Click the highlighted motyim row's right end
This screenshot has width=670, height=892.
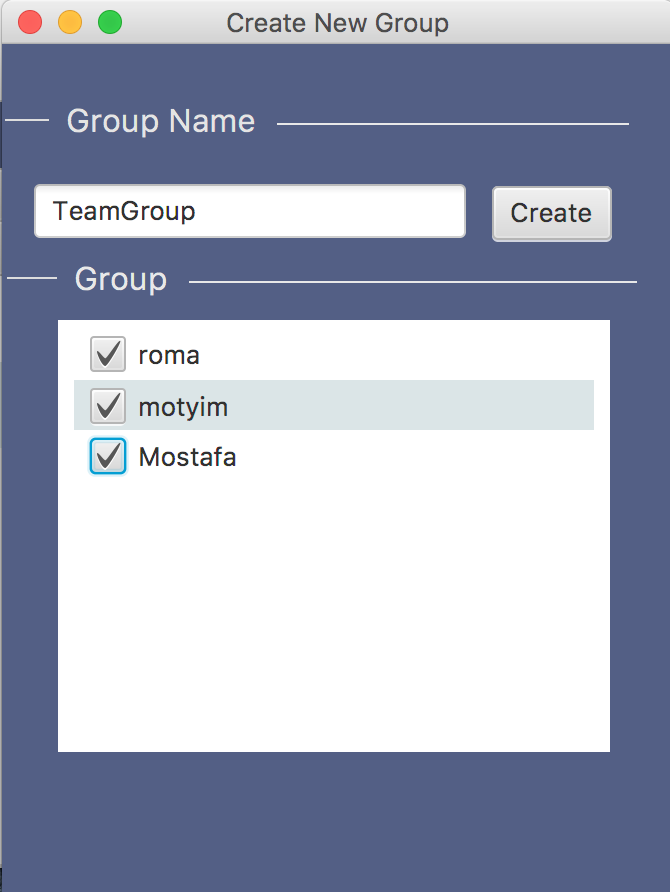(560, 406)
